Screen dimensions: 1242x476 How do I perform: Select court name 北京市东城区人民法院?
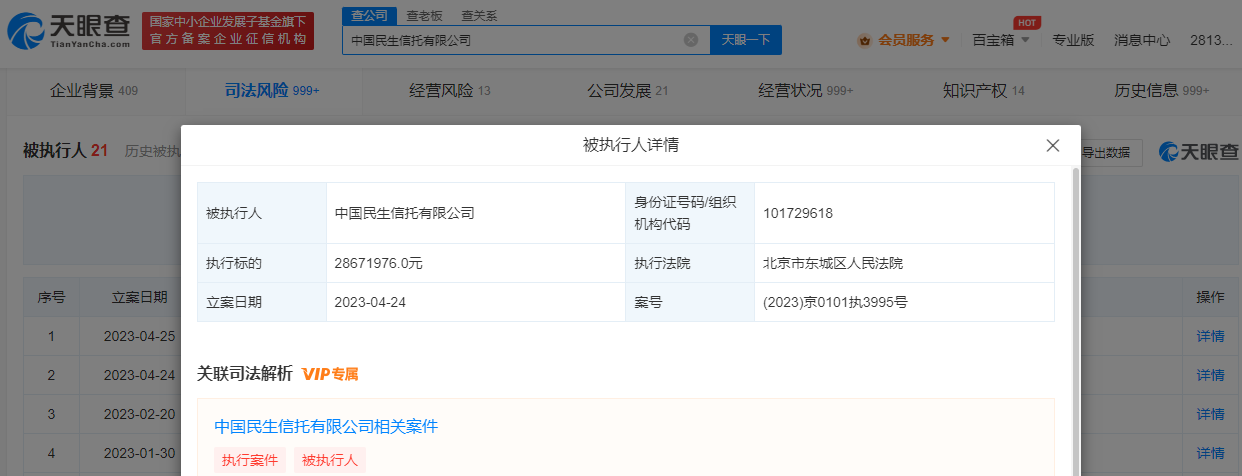point(833,263)
